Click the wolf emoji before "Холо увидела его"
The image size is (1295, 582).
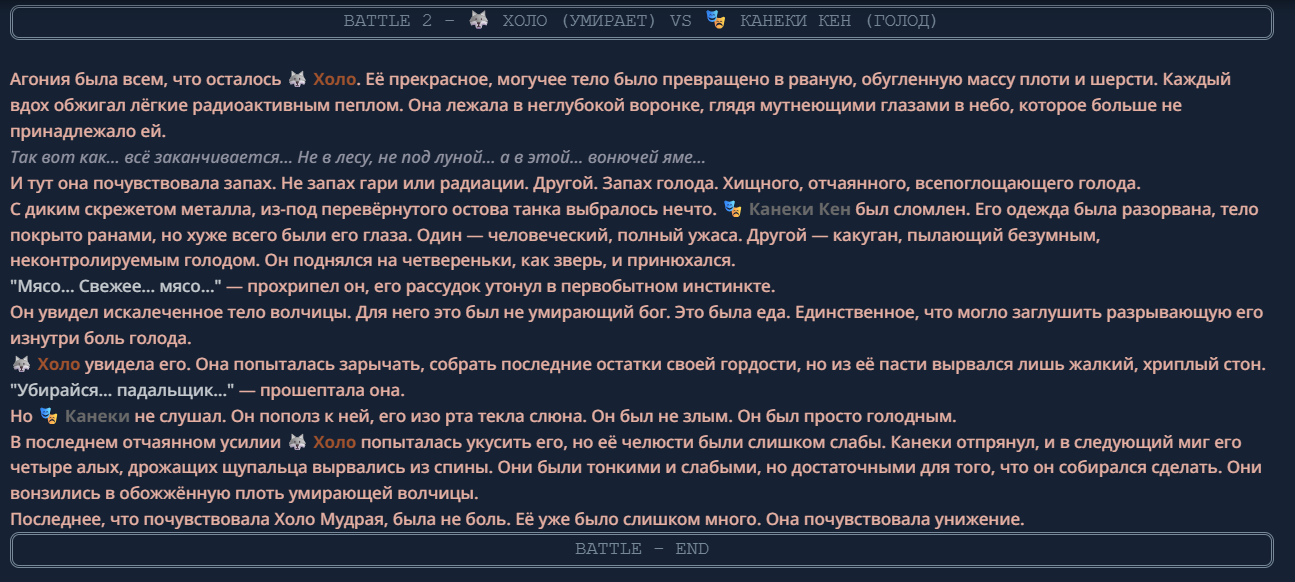coord(21,364)
